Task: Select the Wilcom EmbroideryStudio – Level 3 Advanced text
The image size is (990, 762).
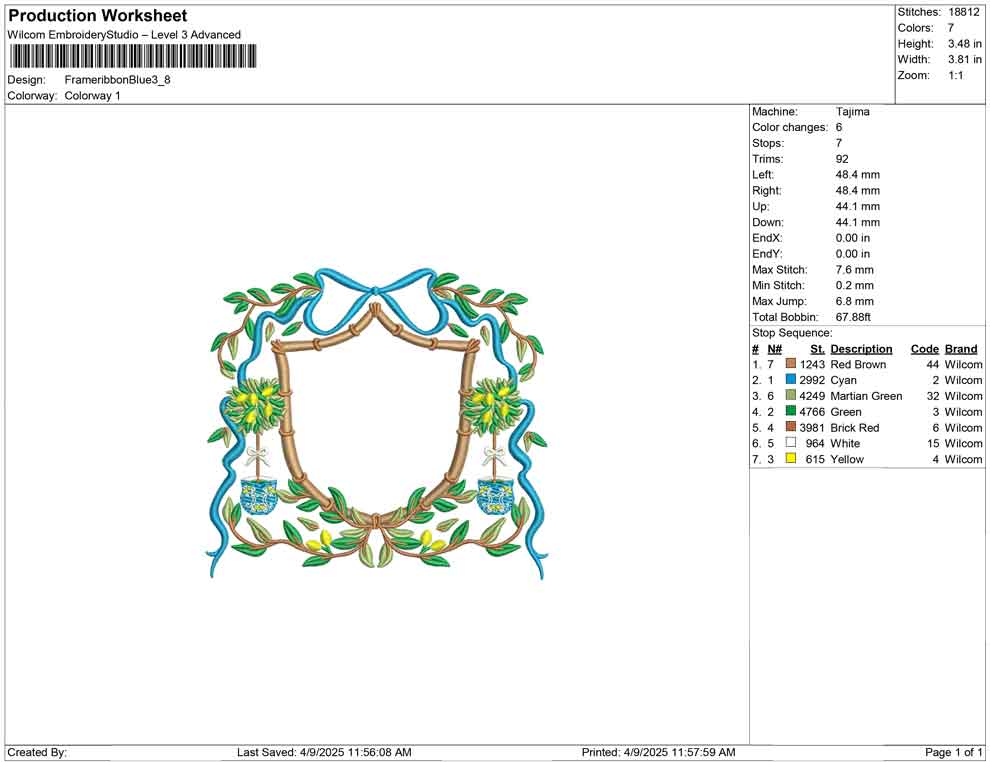Action: [x=124, y=35]
